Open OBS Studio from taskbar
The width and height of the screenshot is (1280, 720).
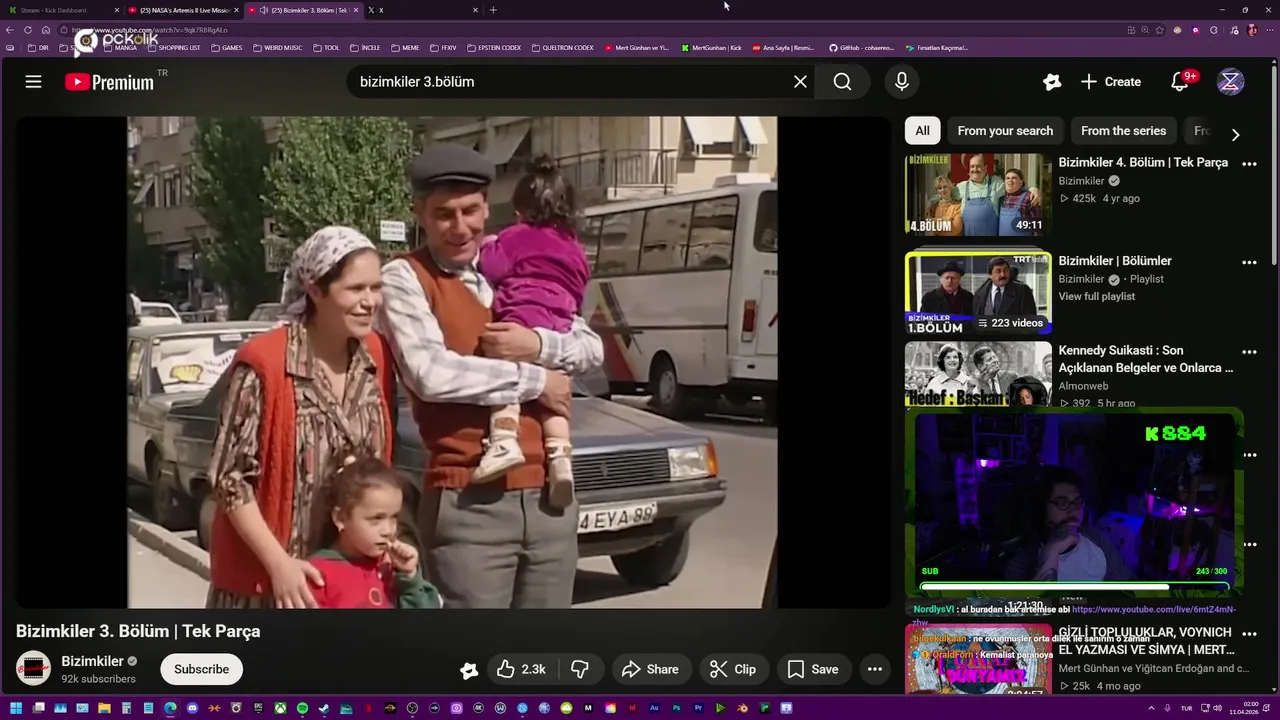click(411, 709)
